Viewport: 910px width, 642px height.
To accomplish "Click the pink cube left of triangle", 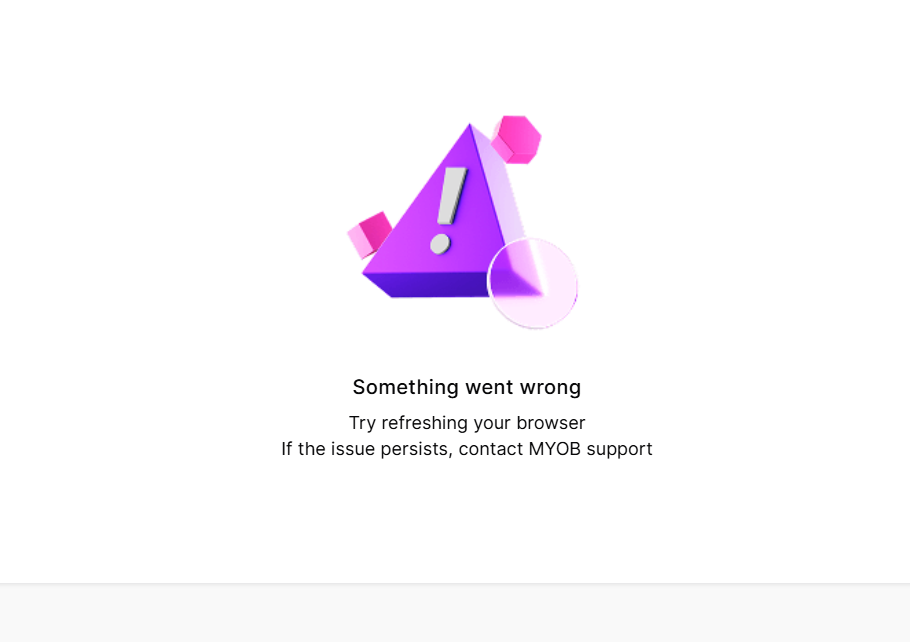I will coord(370,235).
